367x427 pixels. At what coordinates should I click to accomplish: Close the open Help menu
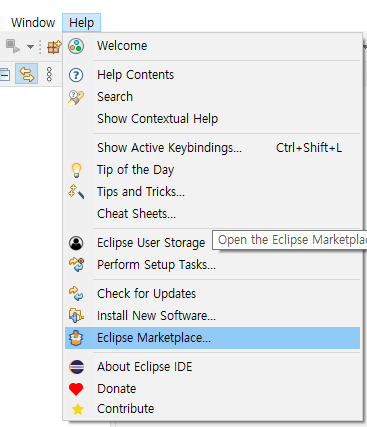(81, 23)
